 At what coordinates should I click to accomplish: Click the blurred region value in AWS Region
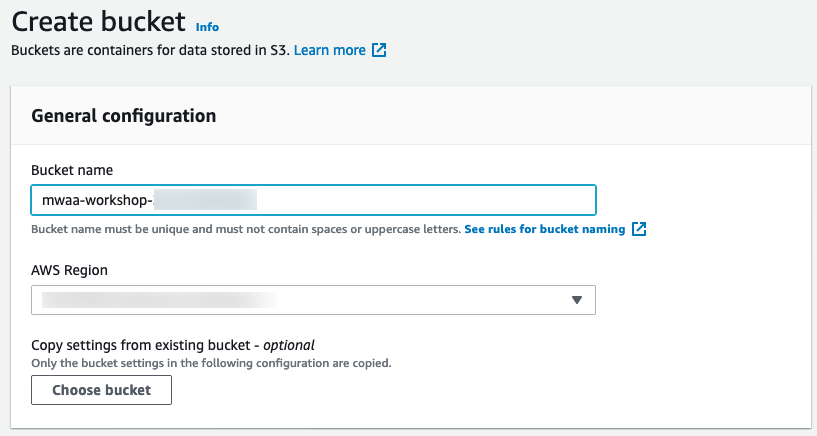click(160, 299)
